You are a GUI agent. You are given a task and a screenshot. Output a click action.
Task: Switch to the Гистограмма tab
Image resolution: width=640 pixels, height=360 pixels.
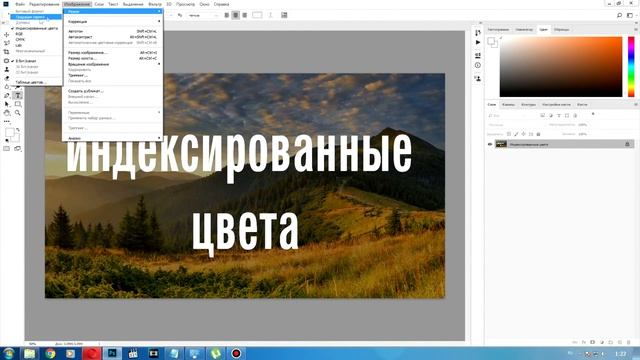[x=498, y=30]
